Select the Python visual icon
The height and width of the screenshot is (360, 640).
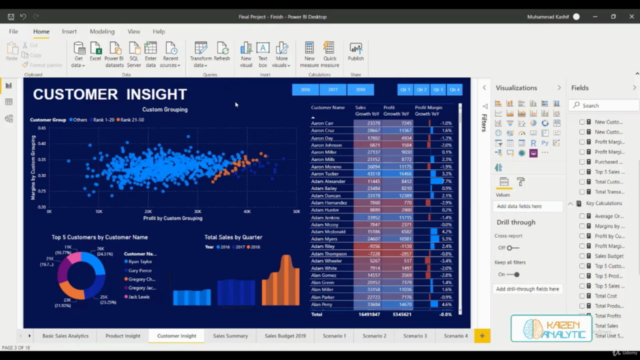click(545, 143)
